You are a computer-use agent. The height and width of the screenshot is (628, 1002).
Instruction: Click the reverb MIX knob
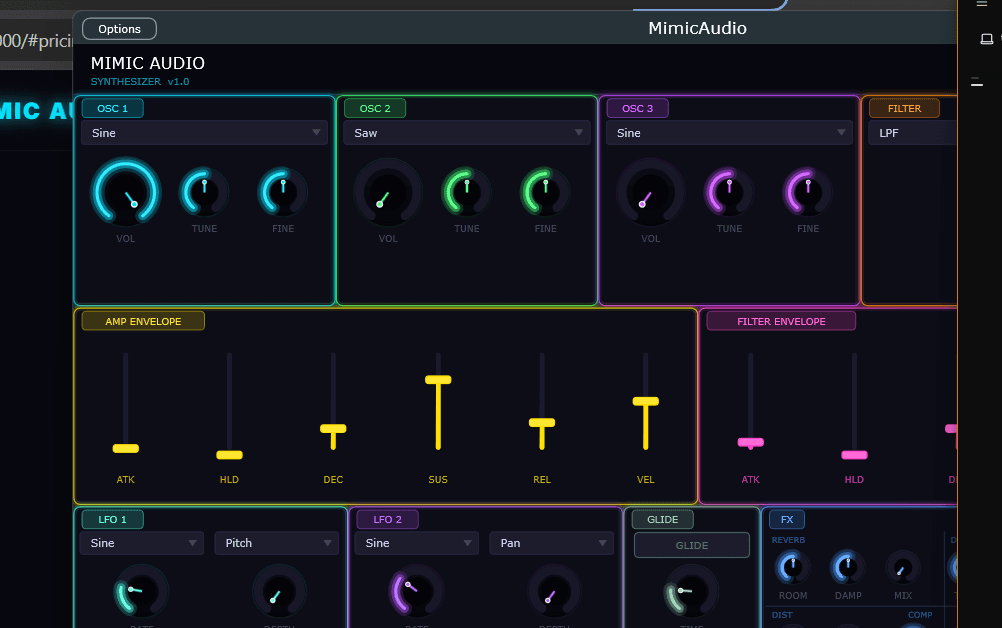coord(902,567)
